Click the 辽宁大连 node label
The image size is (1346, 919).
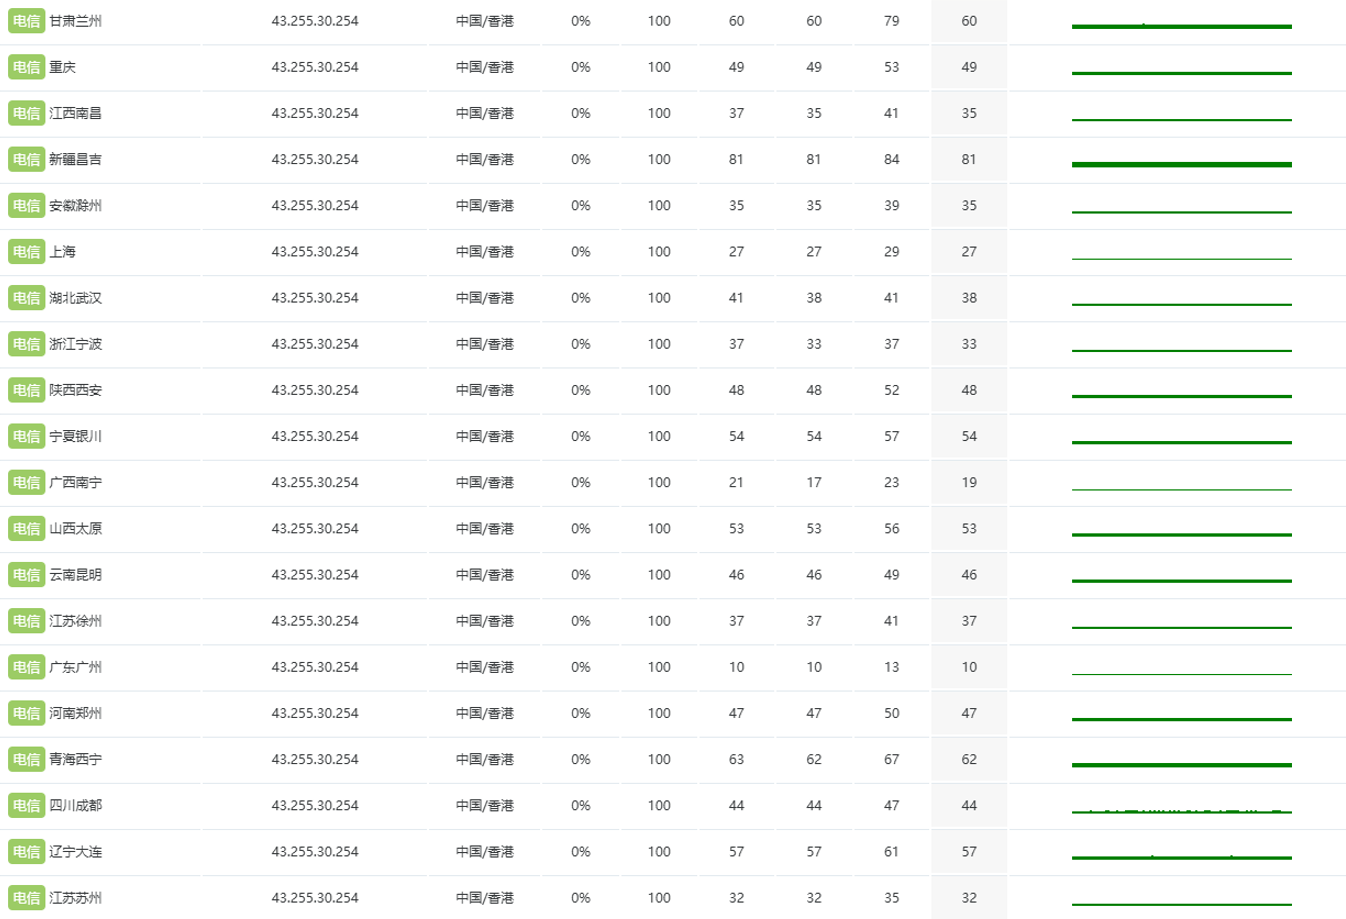(76, 852)
